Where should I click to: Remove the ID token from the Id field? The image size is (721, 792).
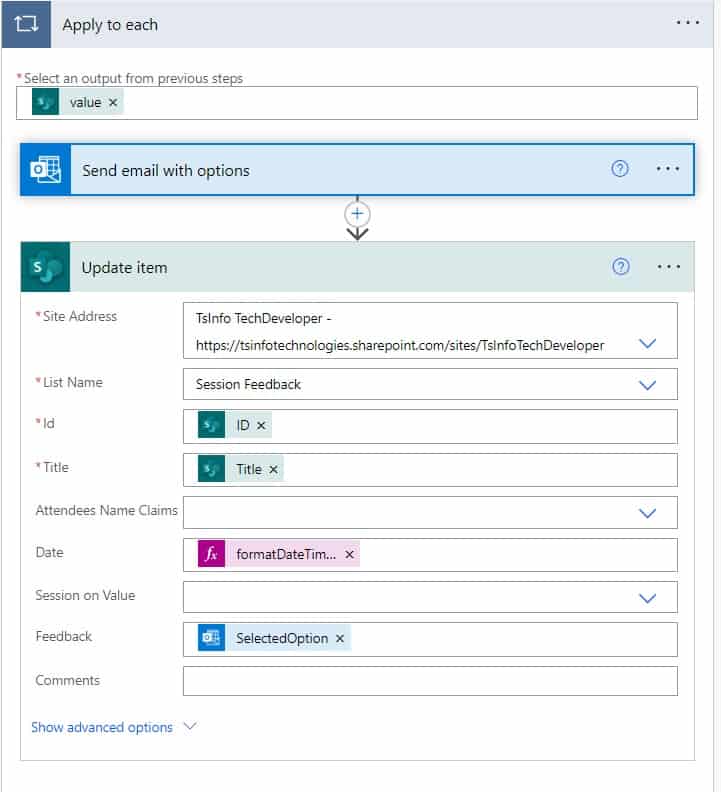[x=261, y=426]
